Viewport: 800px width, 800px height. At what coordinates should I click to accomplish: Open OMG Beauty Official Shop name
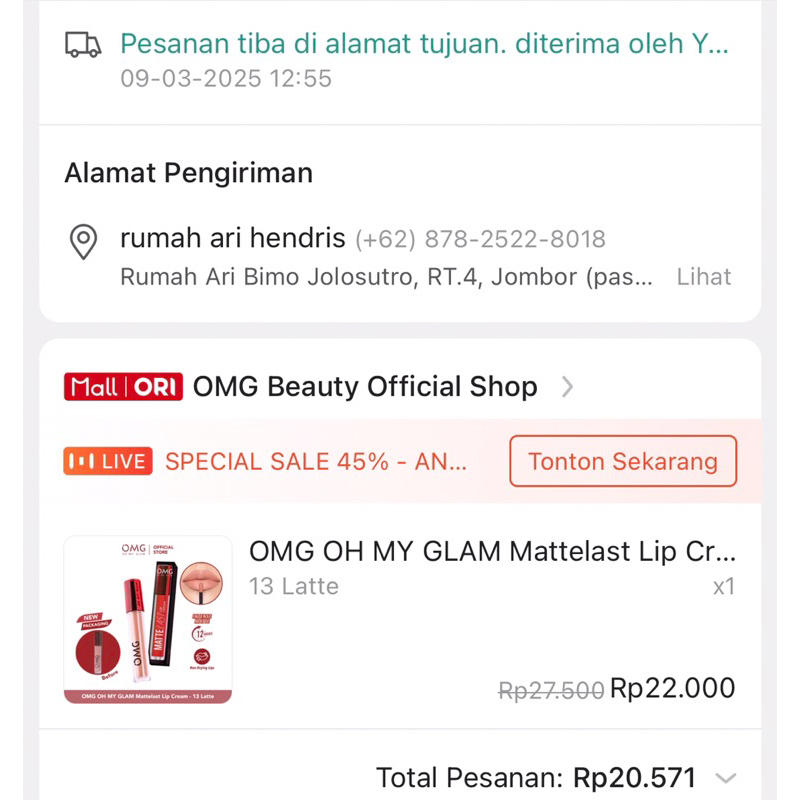[x=365, y=387]
